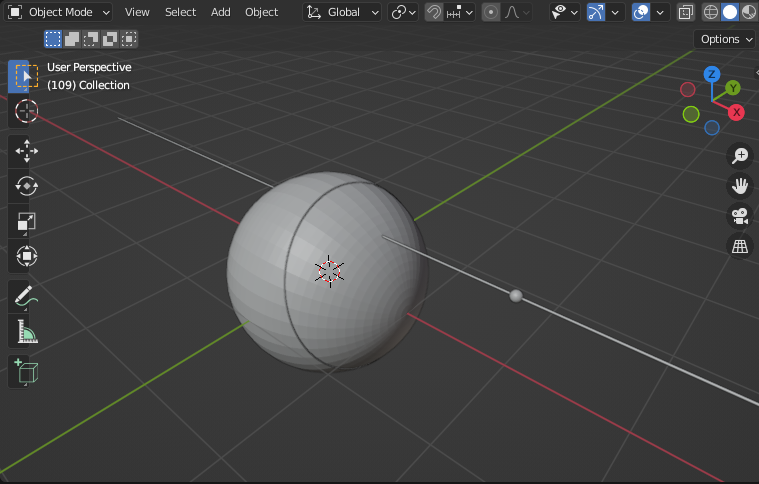Open the View menu

coord(137,12)
